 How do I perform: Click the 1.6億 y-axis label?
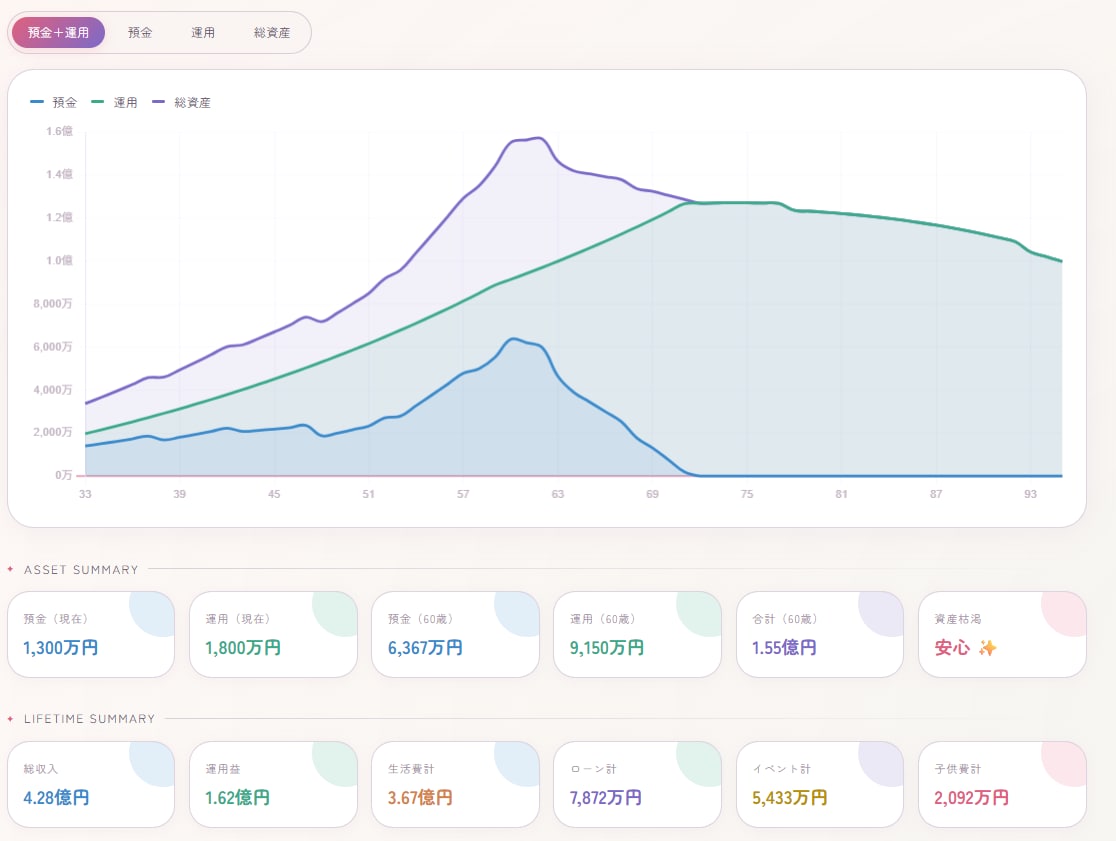point(59,131)
